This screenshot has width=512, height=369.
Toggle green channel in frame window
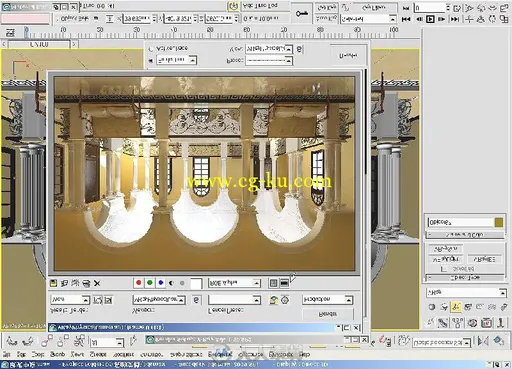pyautogui.click(x=150, y=283)
